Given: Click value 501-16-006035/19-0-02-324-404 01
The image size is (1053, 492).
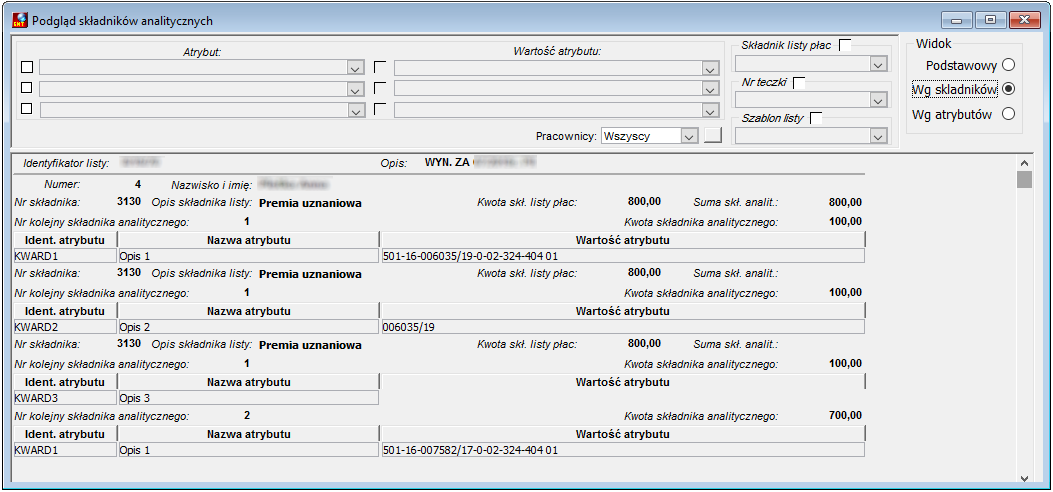Looking at the screenshot, I should [x=622, y=256].
